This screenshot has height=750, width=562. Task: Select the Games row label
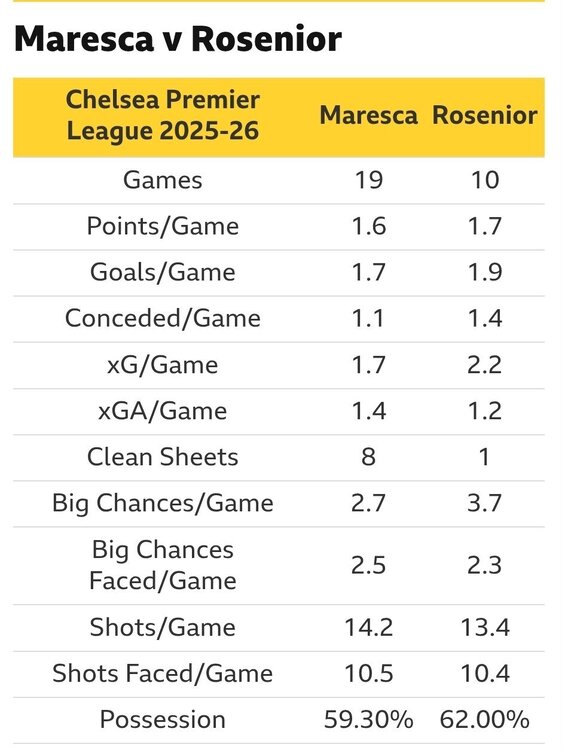163,180
